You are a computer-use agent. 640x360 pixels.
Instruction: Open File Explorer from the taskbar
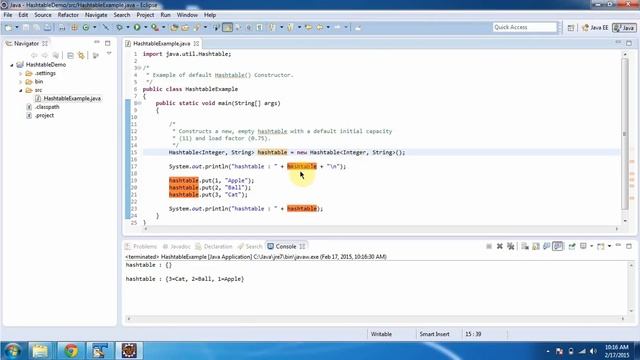[40, 351]
